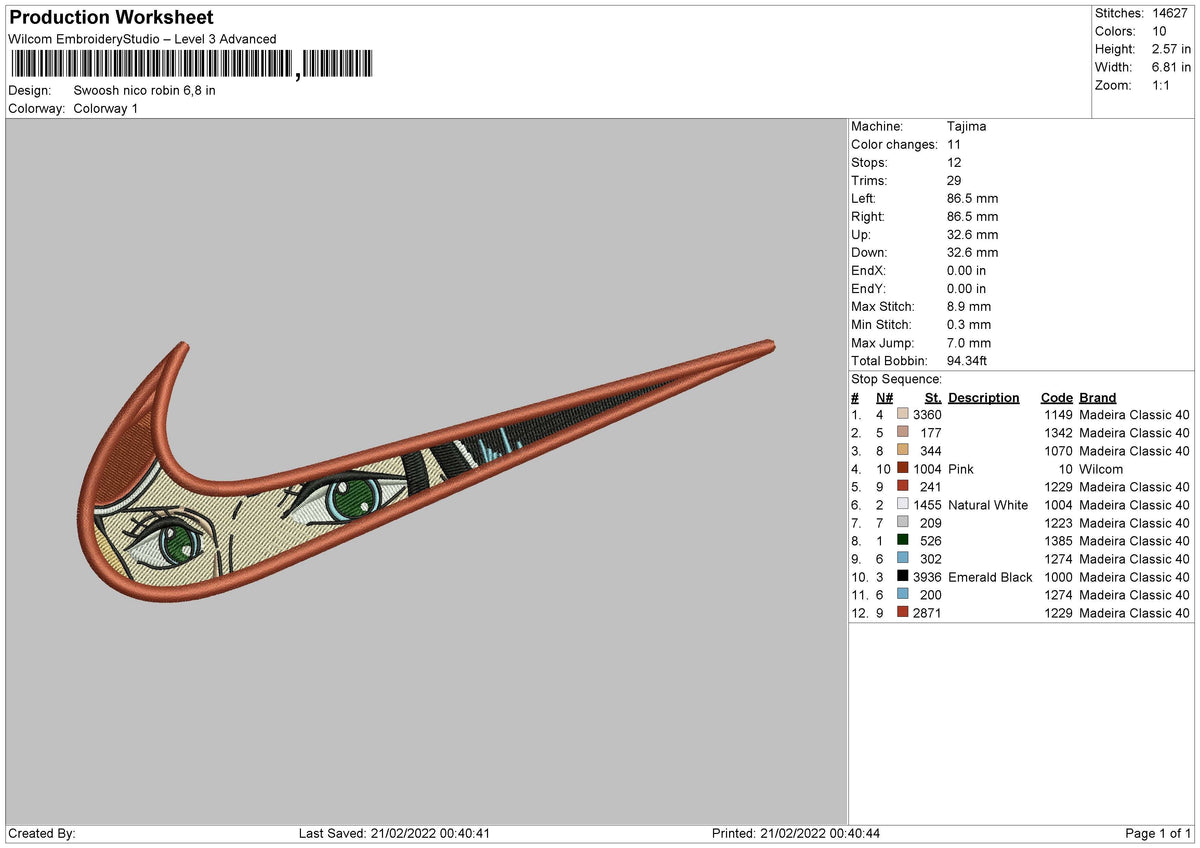Click the Zoom value '1:1'
Screen dimensions: 1200x848
coord(1161,85)
